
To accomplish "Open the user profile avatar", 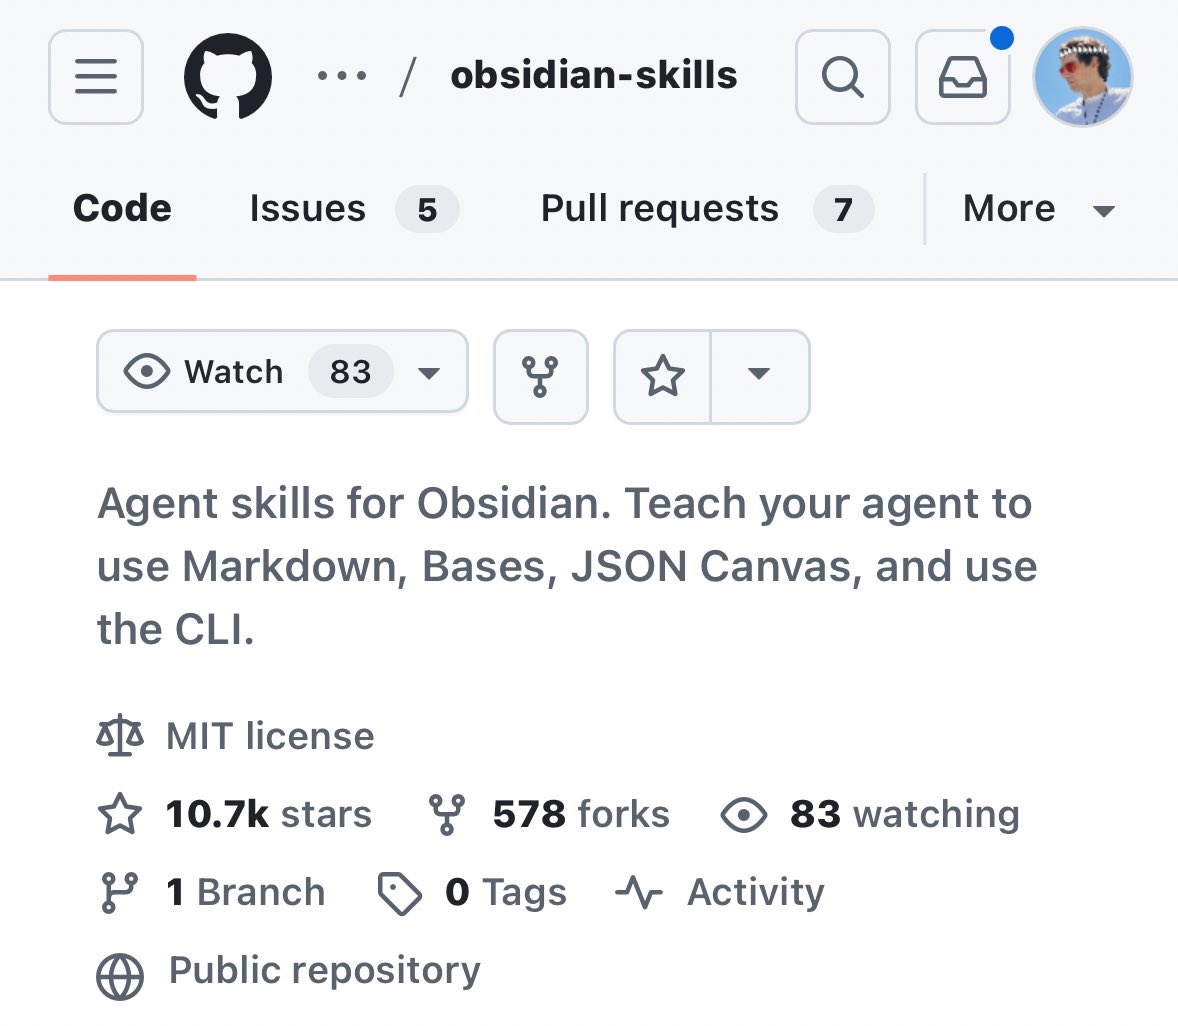I will 1082,77.
